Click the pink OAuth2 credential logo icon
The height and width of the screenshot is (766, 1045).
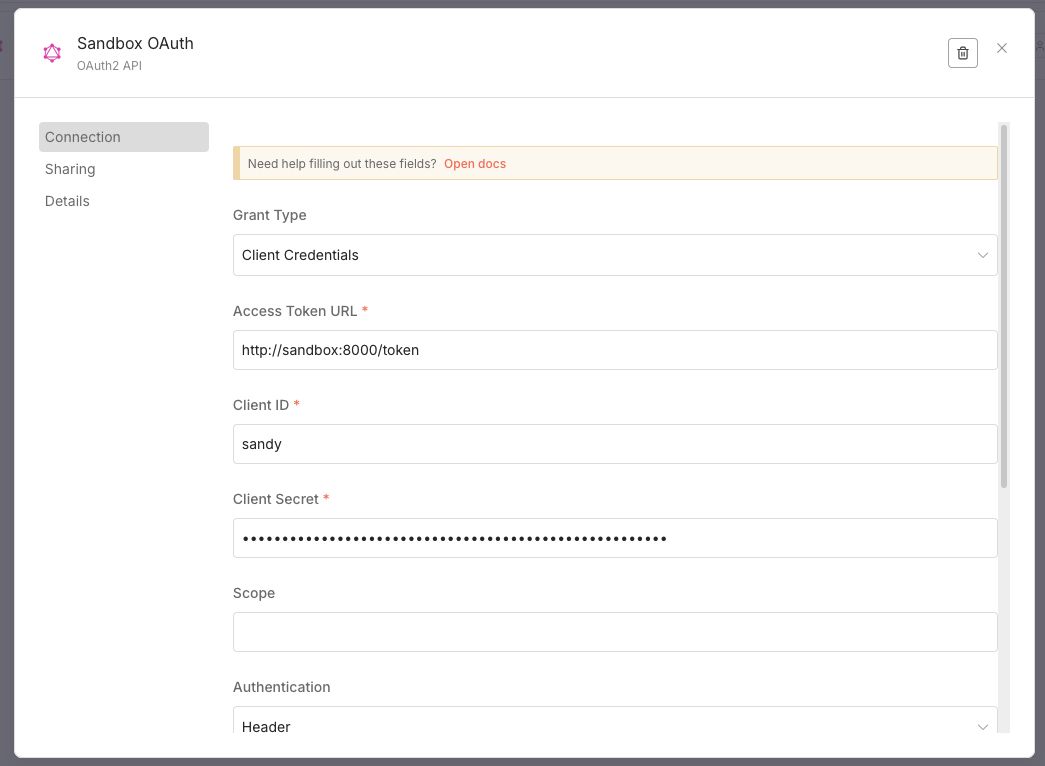pyautogui.click(x=52, y=53)
